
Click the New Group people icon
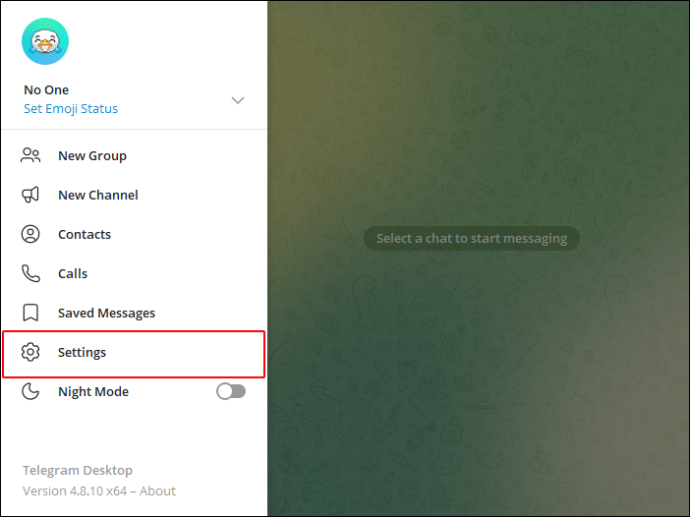pyautogui.click(x=30, y=156)
